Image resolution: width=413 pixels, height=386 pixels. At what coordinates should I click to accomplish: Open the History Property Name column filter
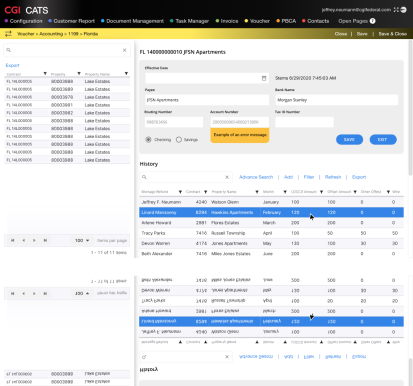[257, 192]
